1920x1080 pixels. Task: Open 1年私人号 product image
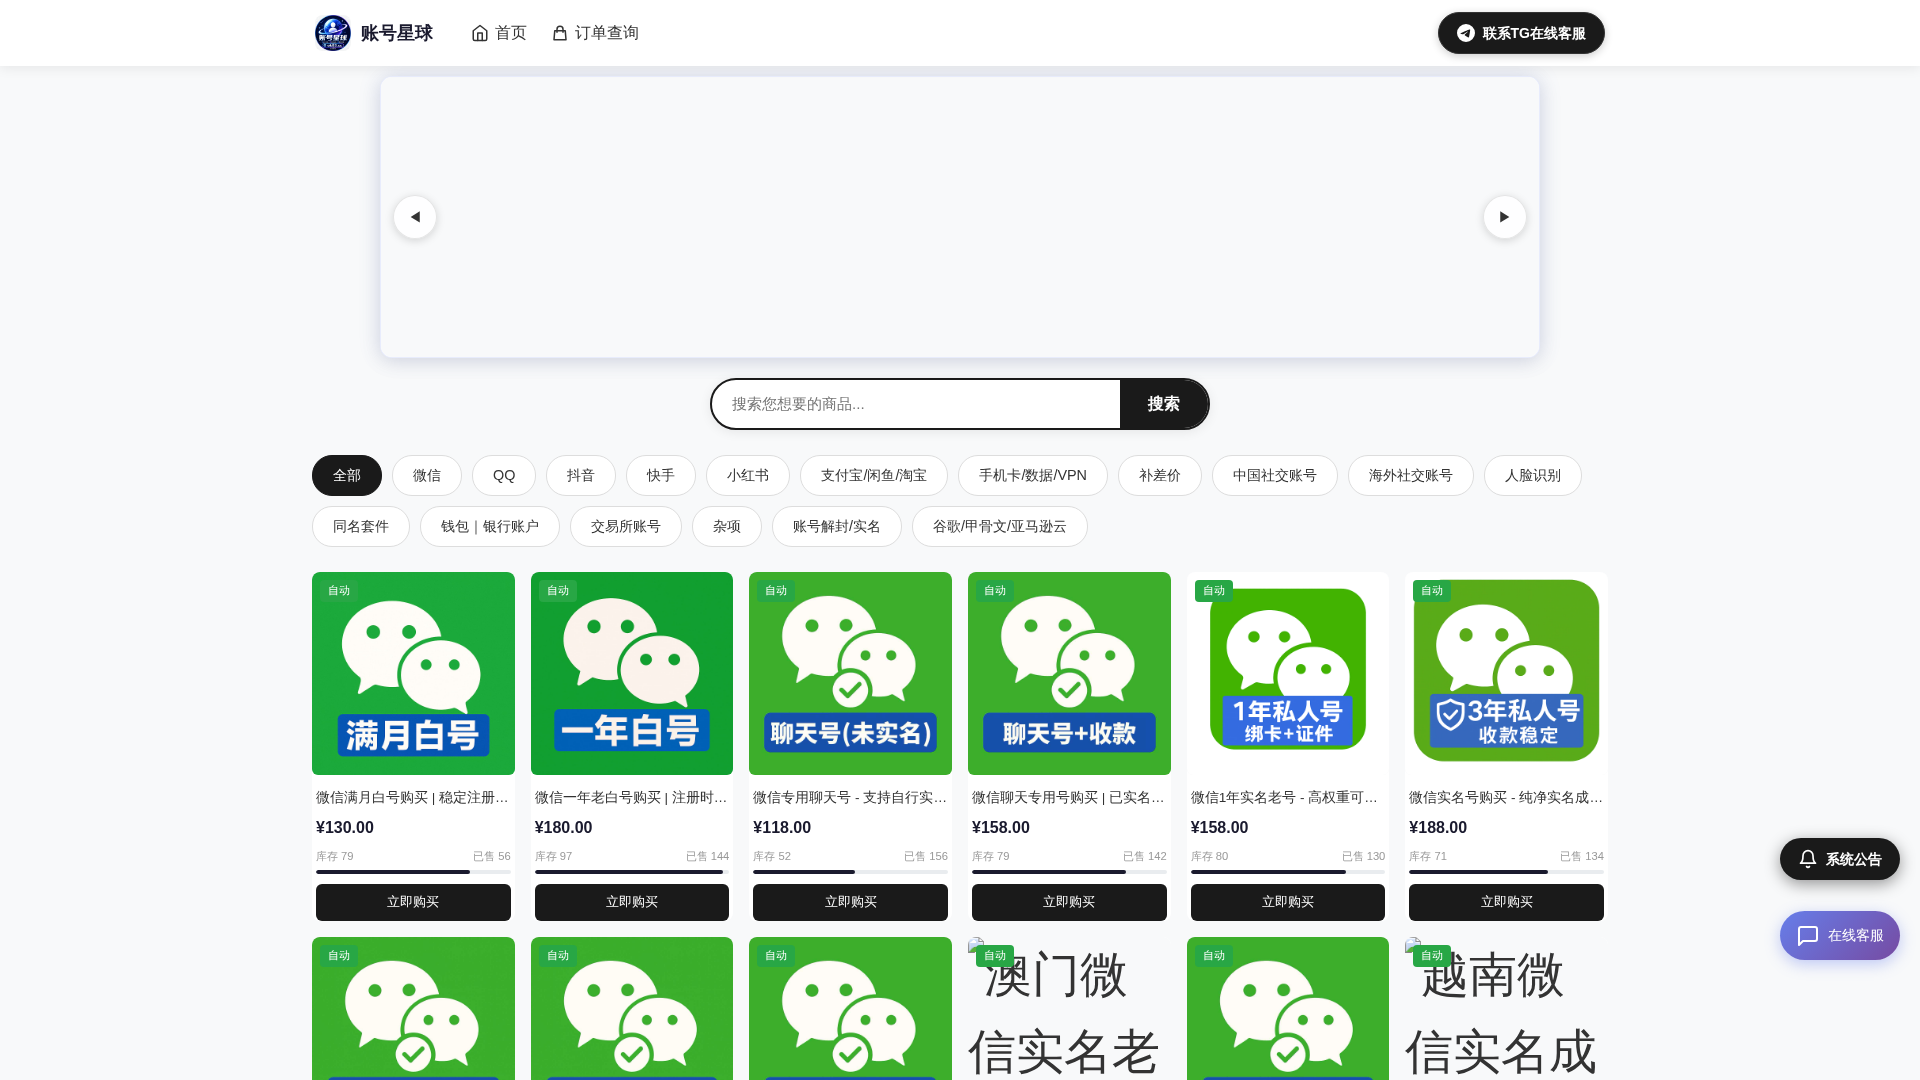1288,673
